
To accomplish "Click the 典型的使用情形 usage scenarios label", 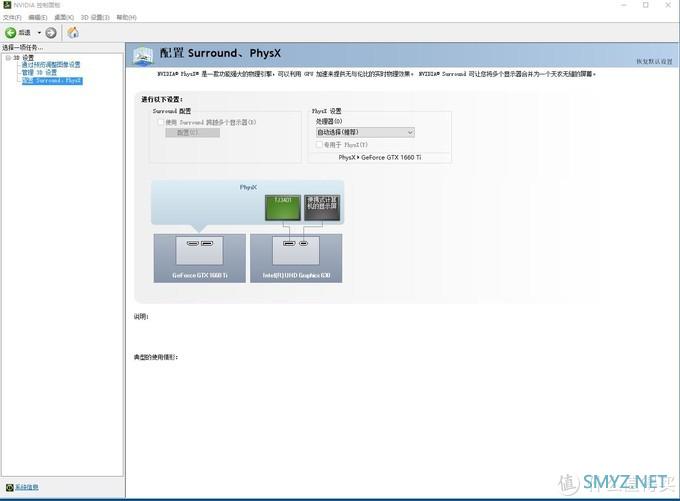I will click(x=156, y=357).
